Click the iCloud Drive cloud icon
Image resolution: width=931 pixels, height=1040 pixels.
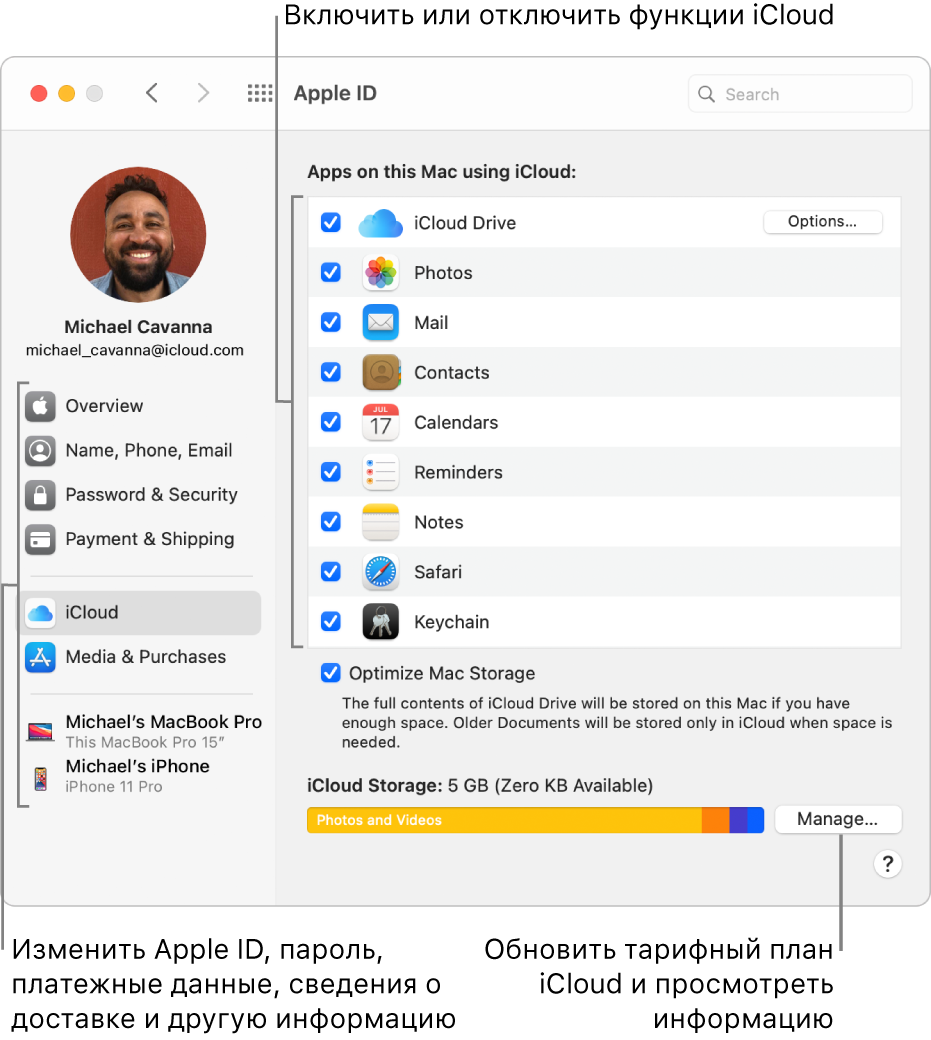pos(381,223)
